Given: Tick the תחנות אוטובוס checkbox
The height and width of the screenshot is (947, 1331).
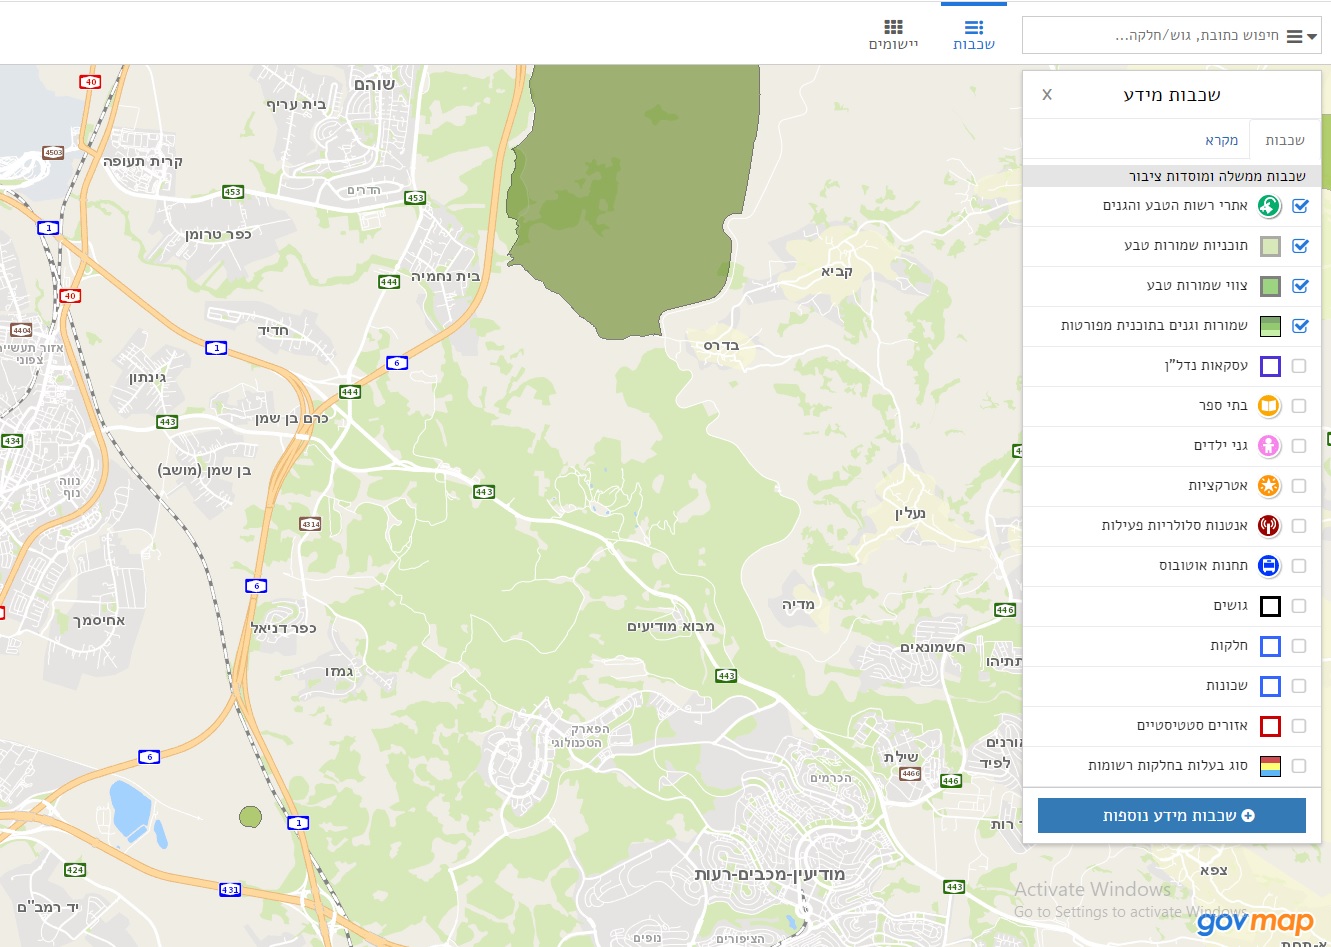Looking at the screenshot, I should [1299, 566].
